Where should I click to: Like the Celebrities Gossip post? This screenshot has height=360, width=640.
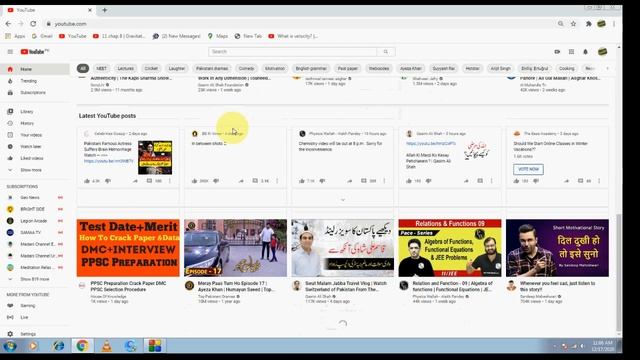click(87, 181)
